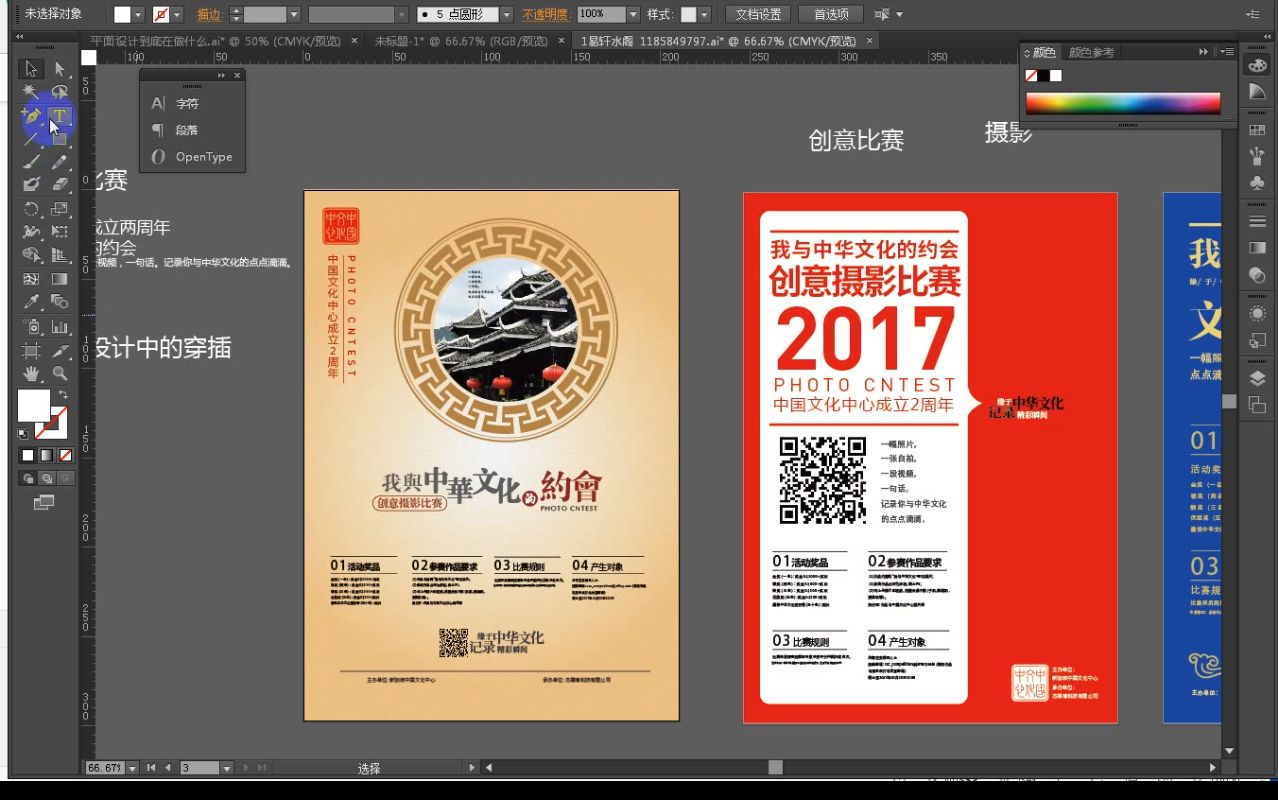This screenshot has width=1278, height=800.
Task: Select the Type (T) tool
Action: click(x=59, y=116)
